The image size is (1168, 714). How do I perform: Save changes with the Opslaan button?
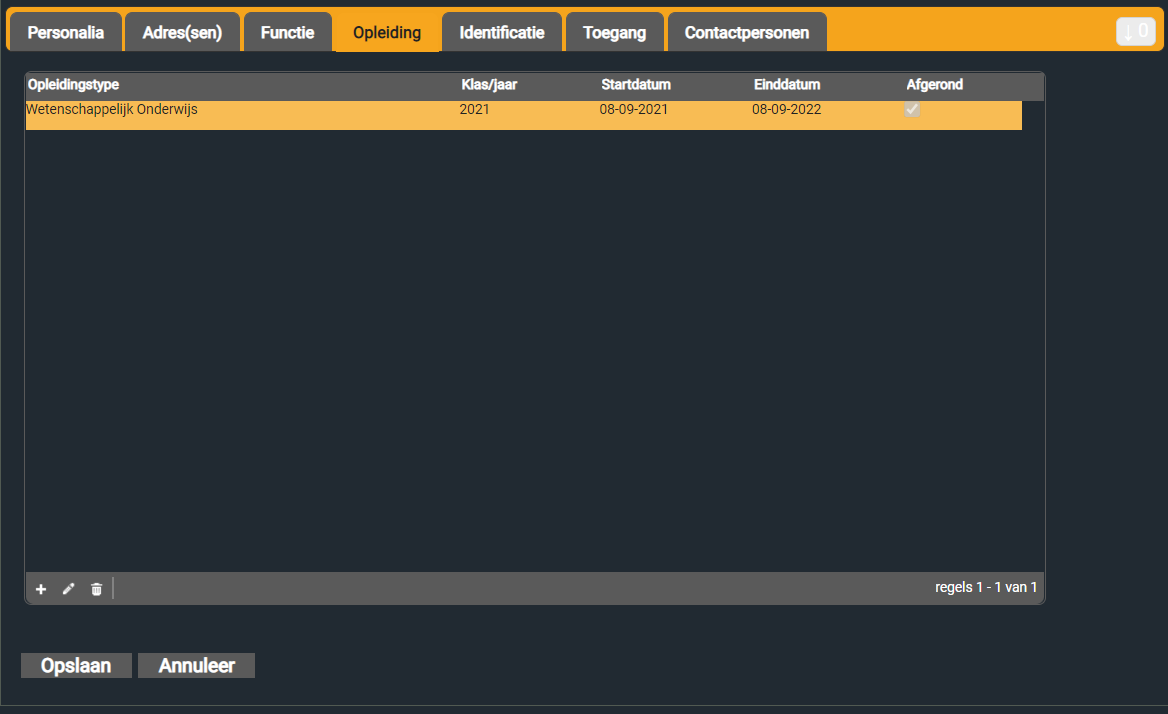(76, 666)
